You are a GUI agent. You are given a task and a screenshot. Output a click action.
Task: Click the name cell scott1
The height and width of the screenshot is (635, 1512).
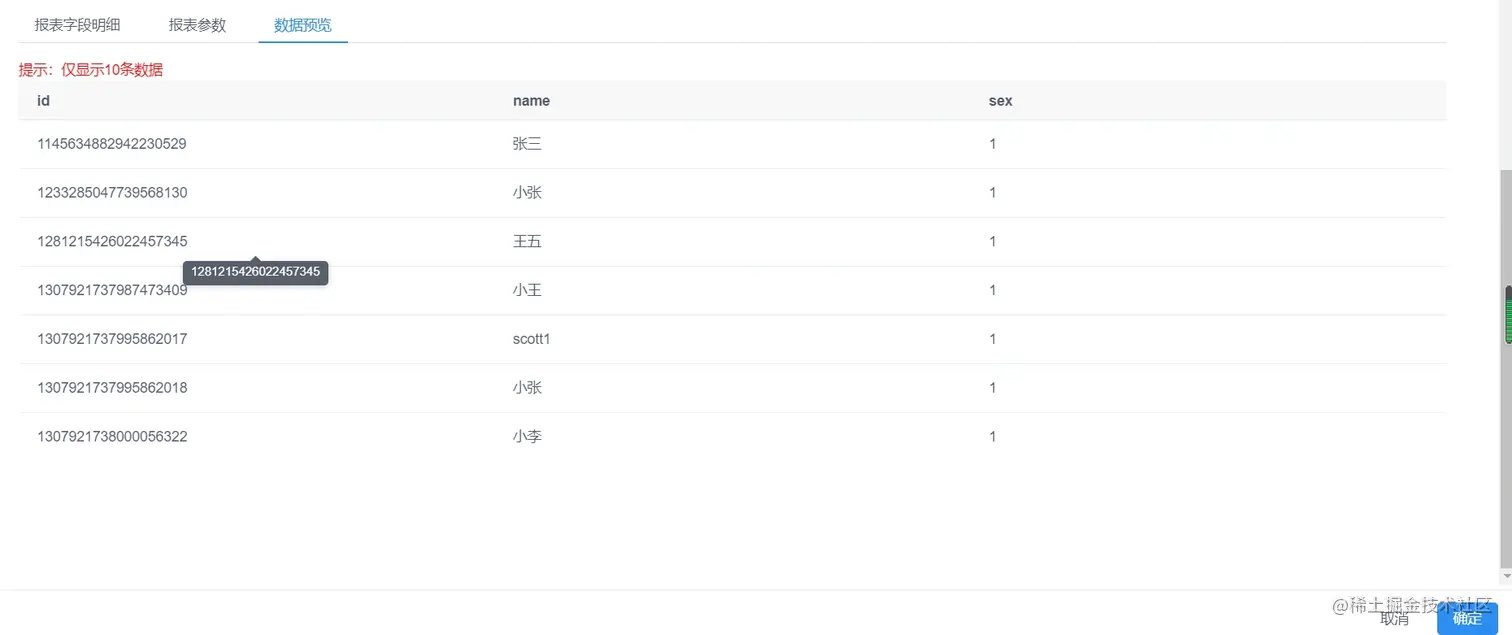(x=531, y=339)
